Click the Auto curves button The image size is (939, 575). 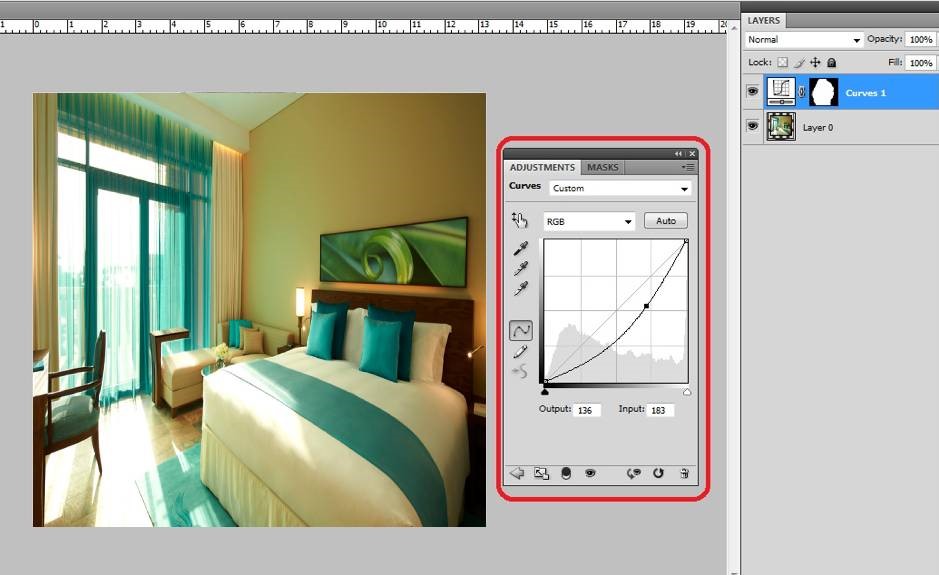[x=666, y=221]
